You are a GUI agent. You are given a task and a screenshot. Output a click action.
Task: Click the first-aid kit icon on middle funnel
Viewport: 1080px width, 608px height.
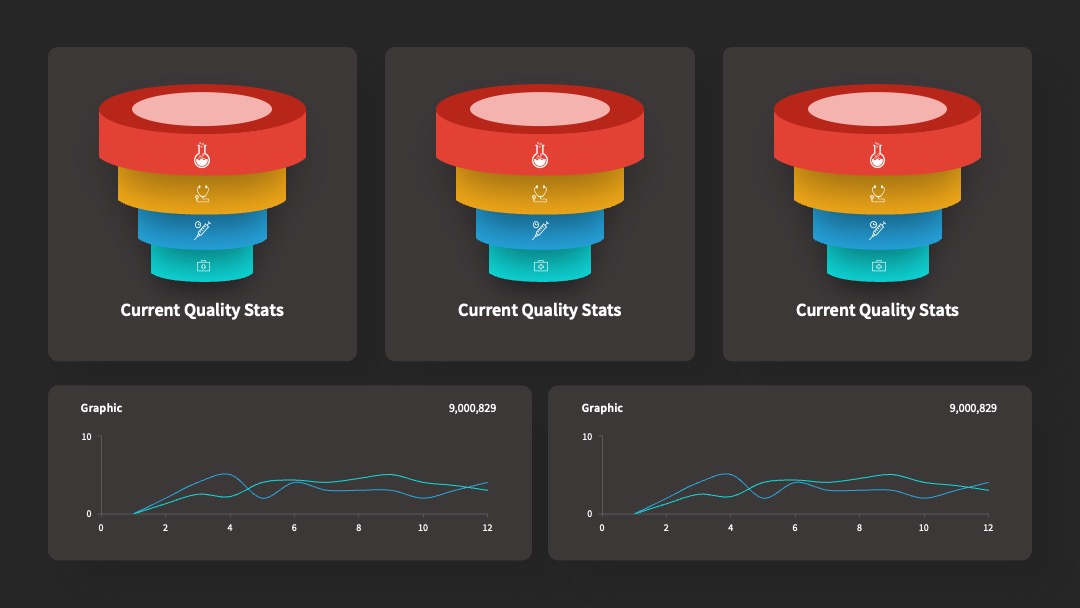click(541, 266)
